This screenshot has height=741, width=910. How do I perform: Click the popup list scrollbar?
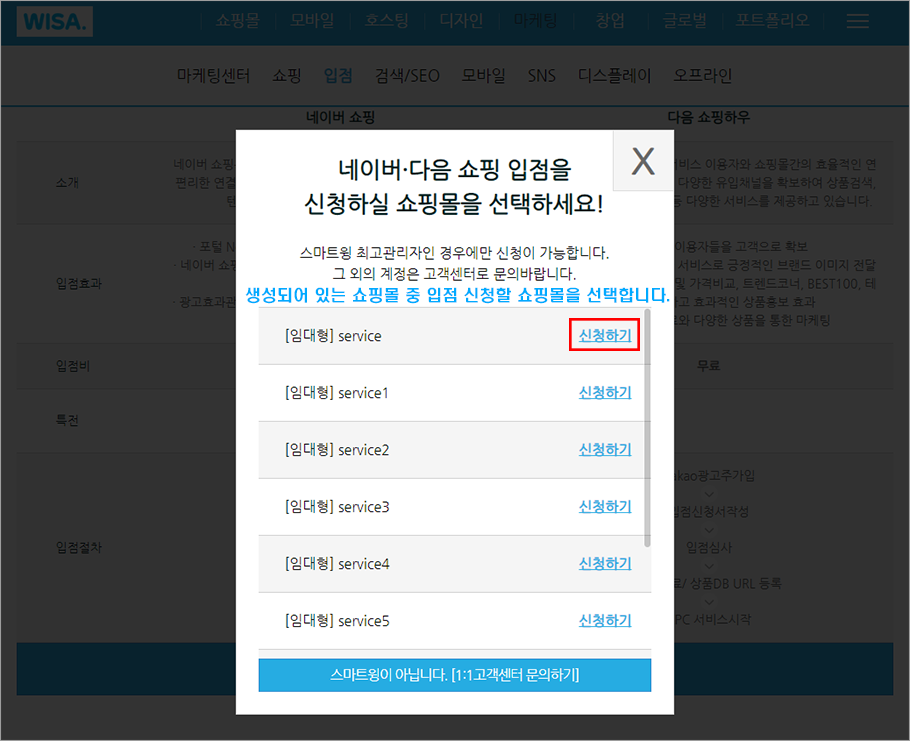tap(647, 428)
